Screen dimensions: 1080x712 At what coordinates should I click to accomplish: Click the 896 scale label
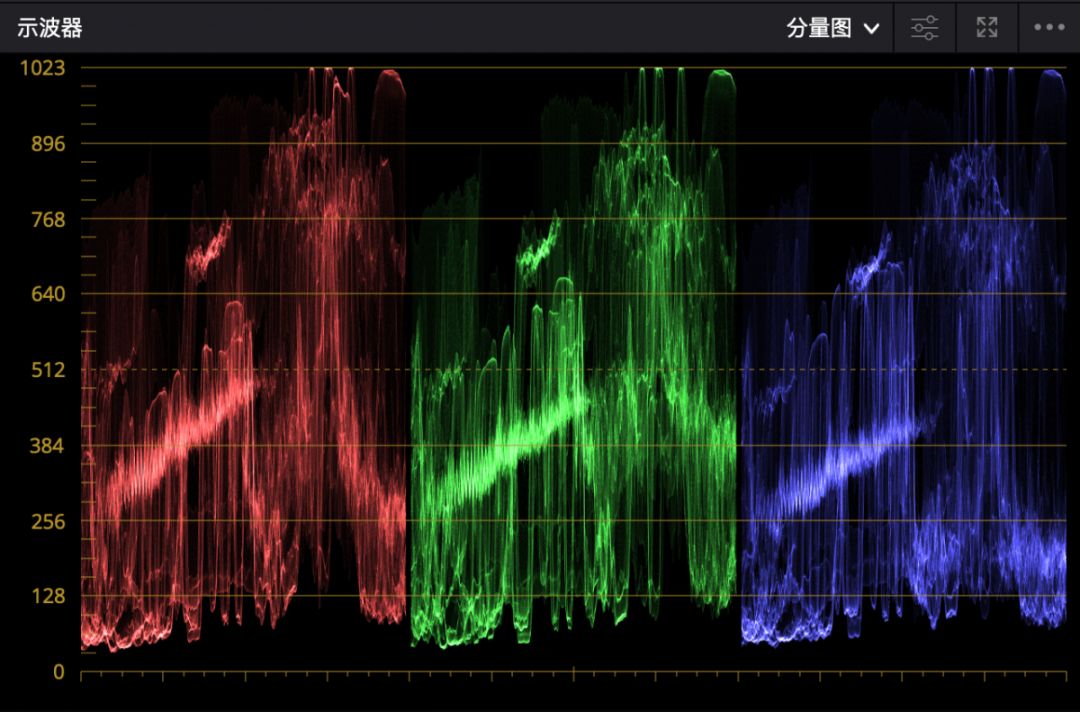tap(48, 144)
